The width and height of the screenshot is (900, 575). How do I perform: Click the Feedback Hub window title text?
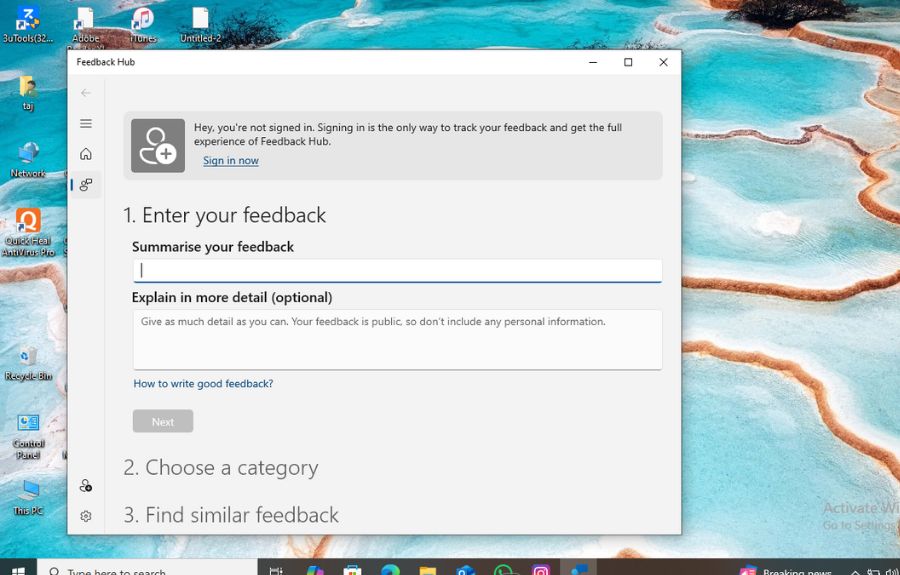[106, 62]
